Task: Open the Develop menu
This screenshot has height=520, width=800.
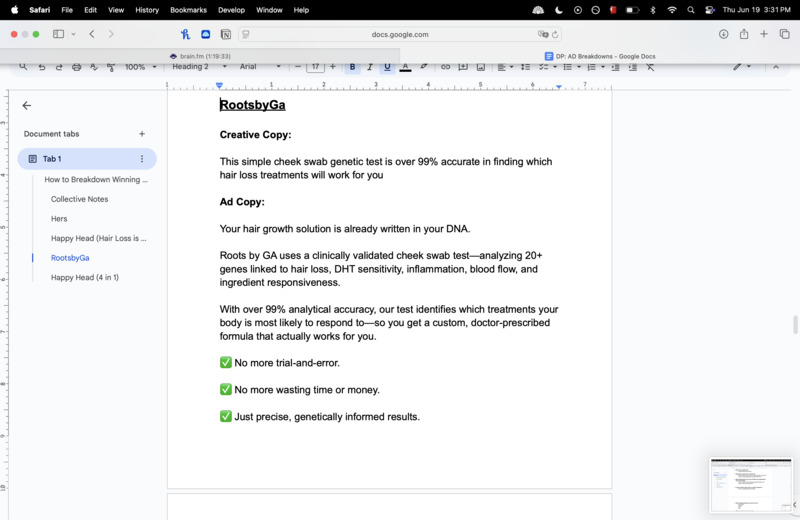Action: coord(231,10)
